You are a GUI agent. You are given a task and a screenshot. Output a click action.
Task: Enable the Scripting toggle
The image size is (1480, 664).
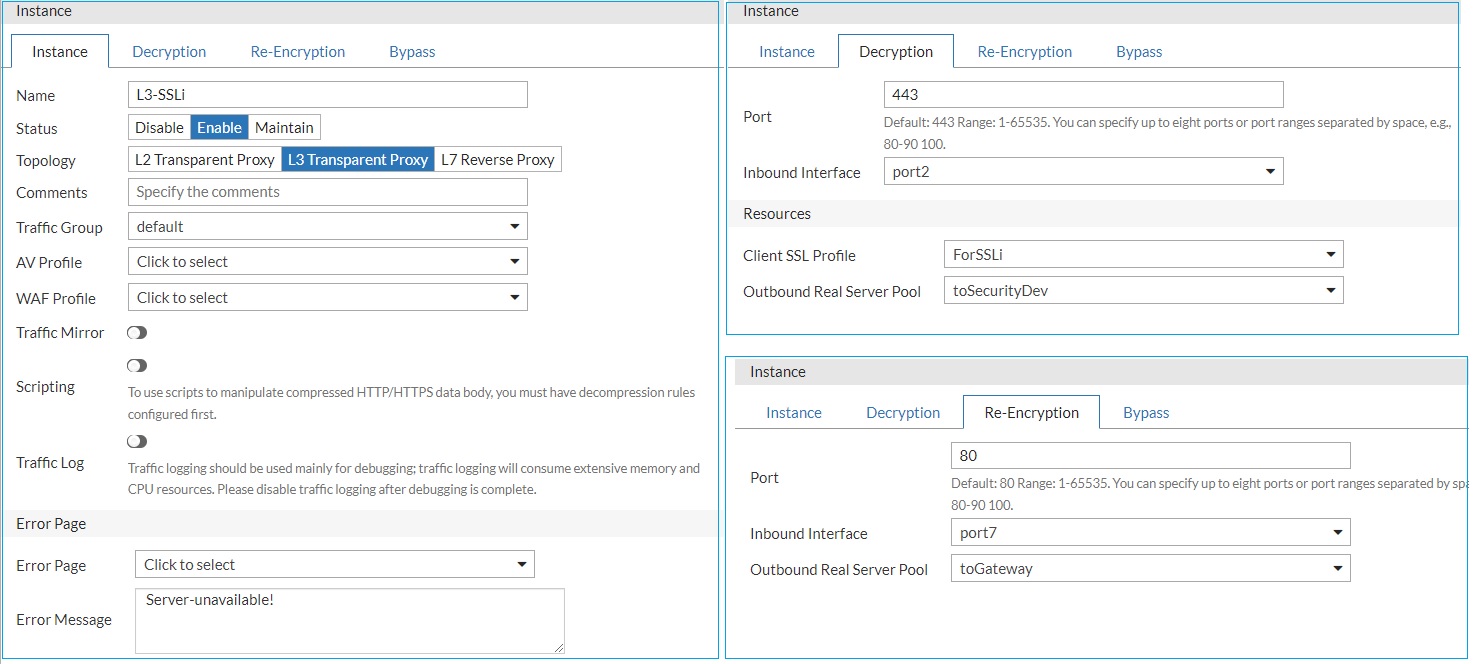coord(137,366)
